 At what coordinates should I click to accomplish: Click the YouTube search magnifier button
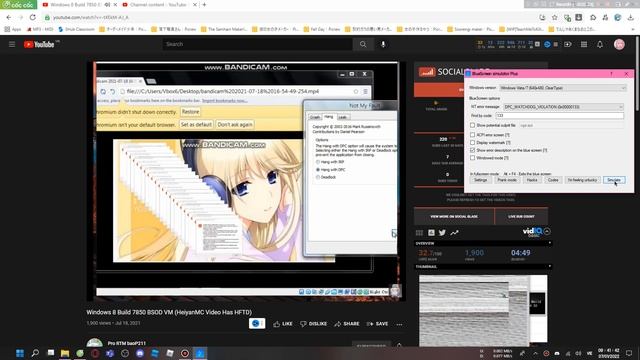coord(363,44)
